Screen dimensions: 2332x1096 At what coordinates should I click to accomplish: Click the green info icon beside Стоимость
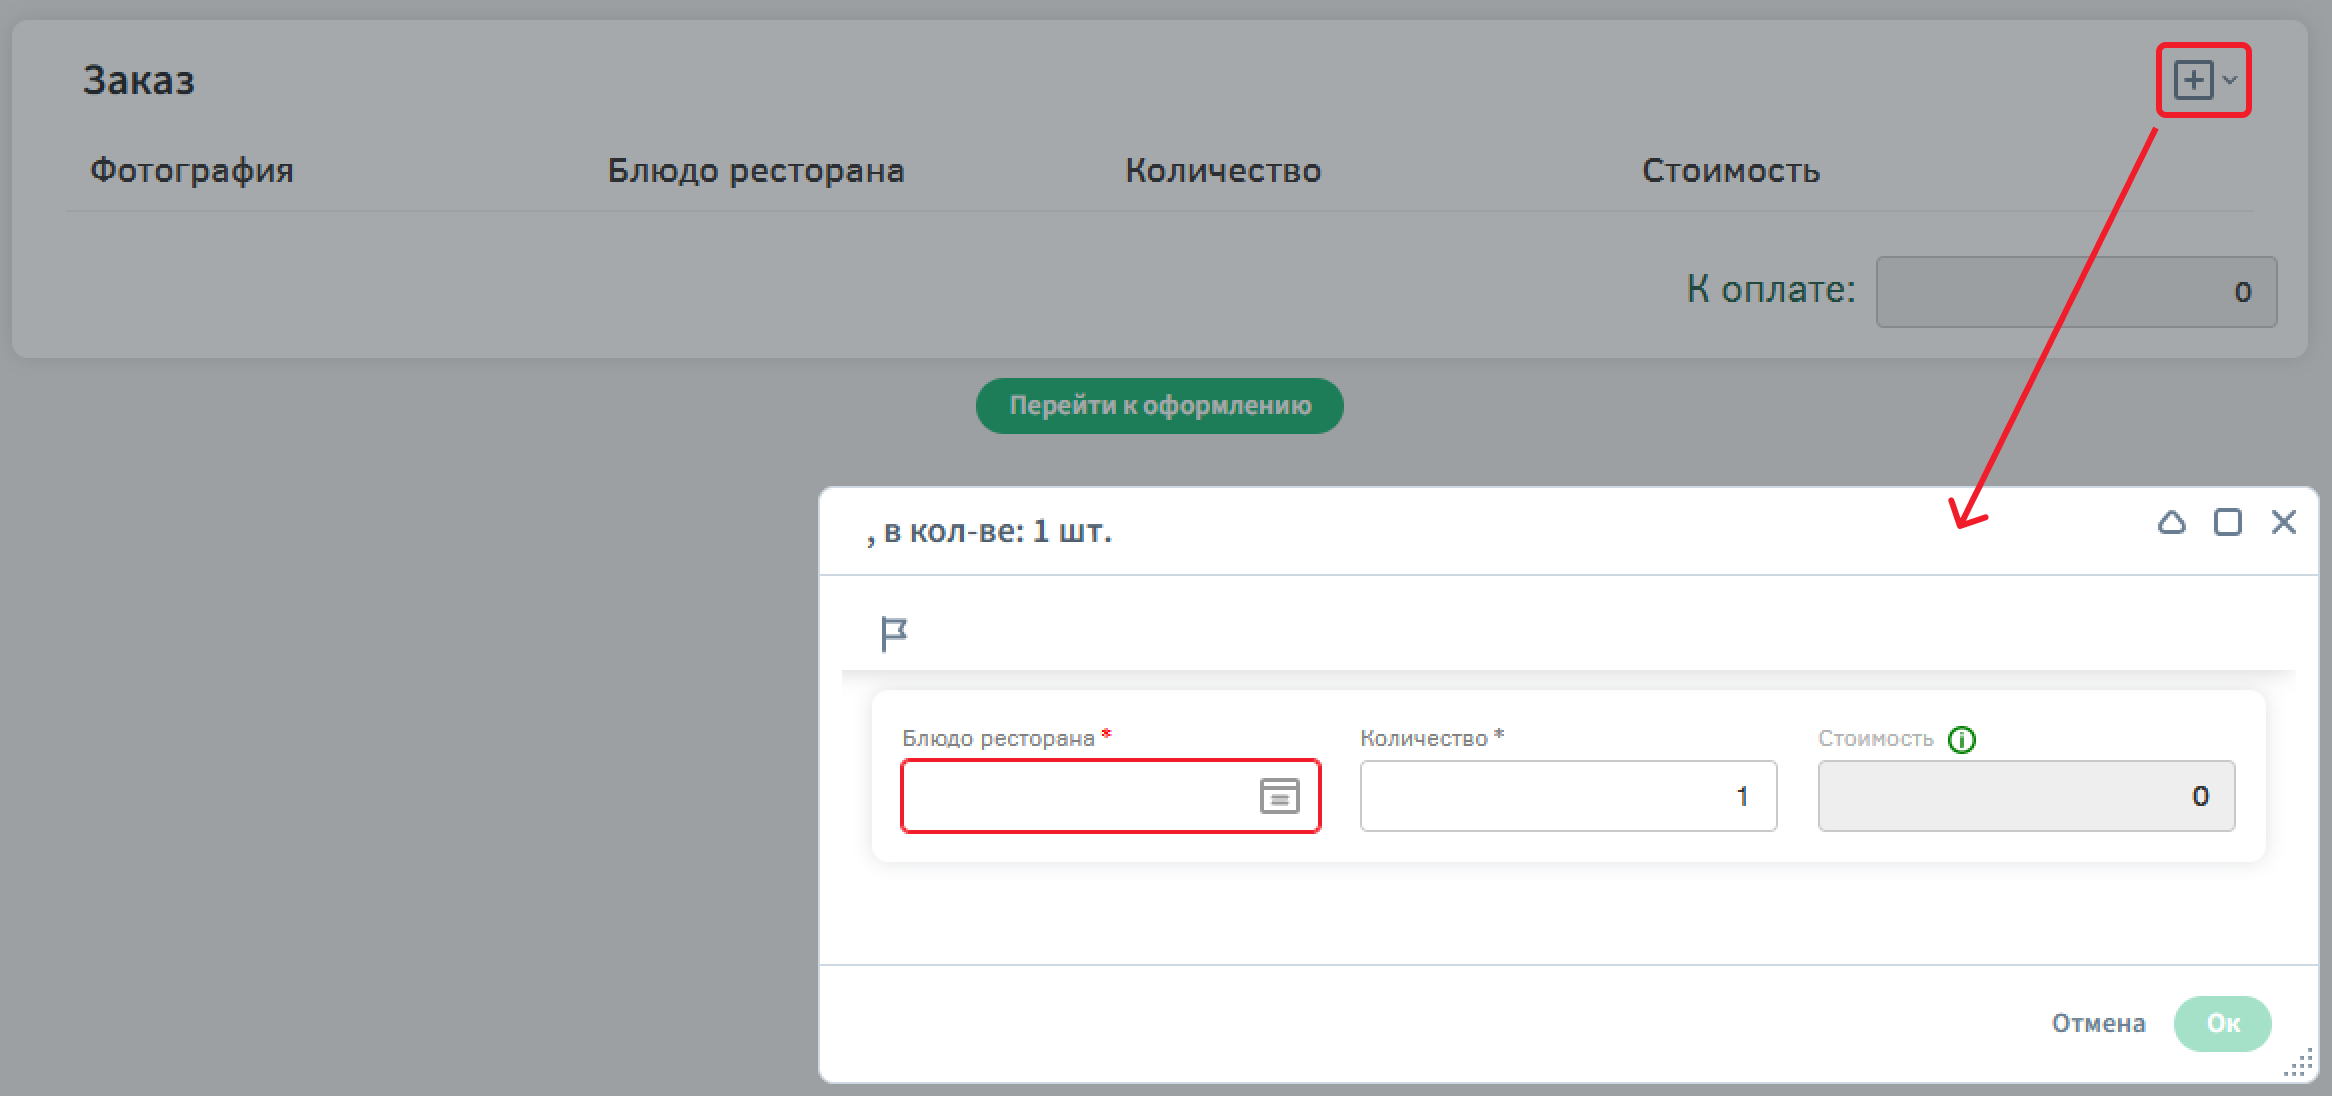1962,740
